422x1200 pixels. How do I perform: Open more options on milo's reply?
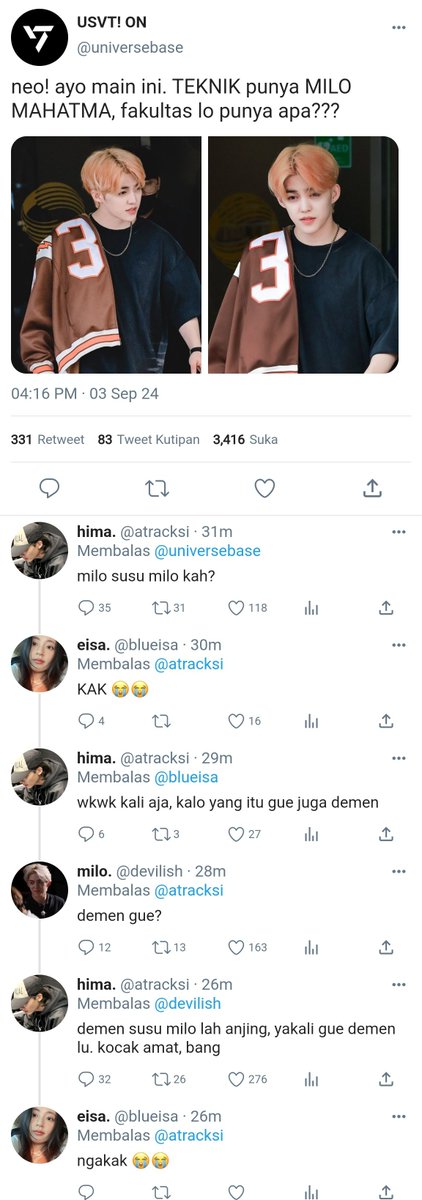pyautogui.click(x=400, y=871)
